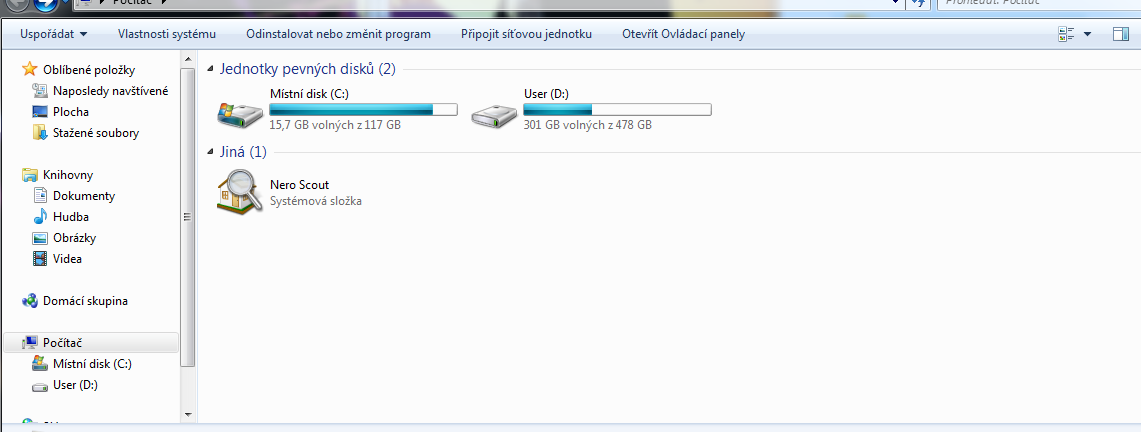Click Odinstalovat nebo změnit program
The width and height of the screenshot is (1141, 432).
(338, 34)
